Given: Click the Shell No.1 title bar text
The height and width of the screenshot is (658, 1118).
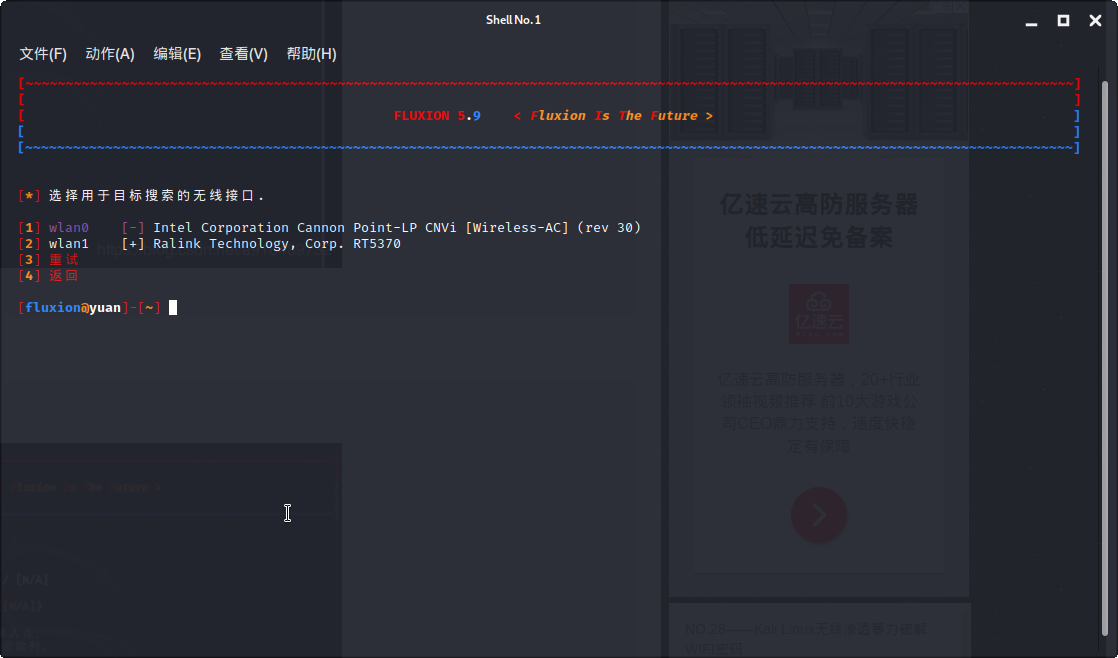Looking at the screenshot, I should (513, 20).
